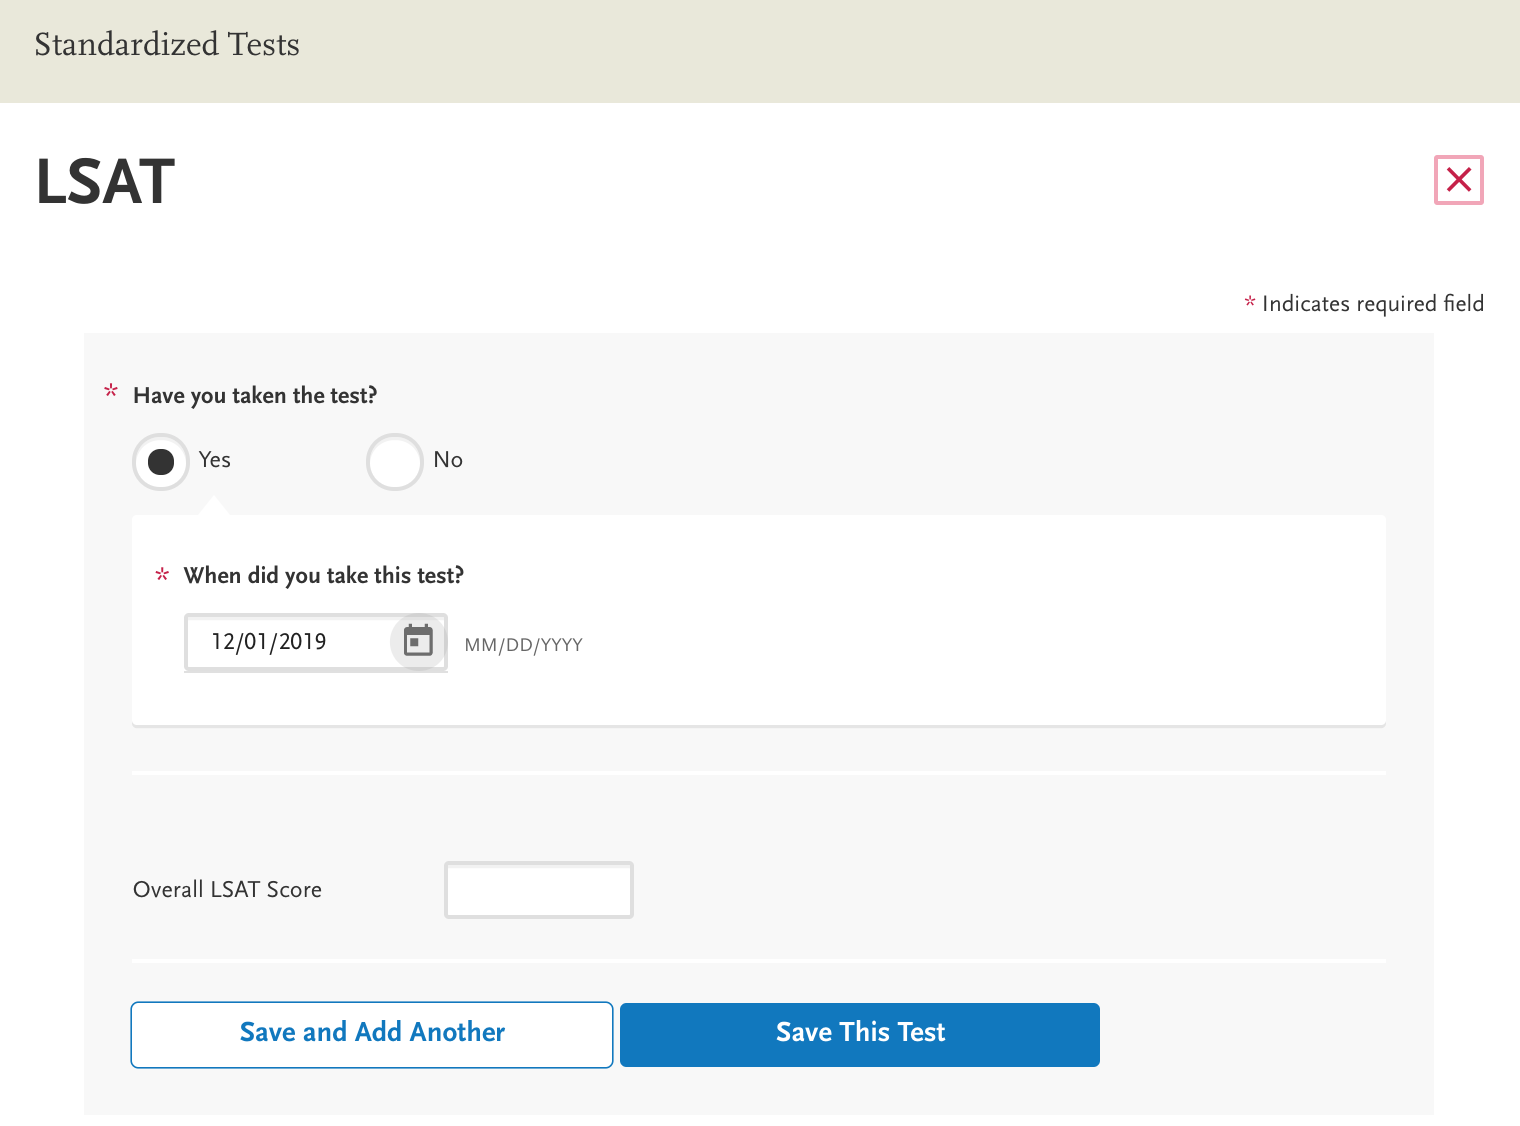
Task: Click the 'No' option label text
Action: [448, 460]
